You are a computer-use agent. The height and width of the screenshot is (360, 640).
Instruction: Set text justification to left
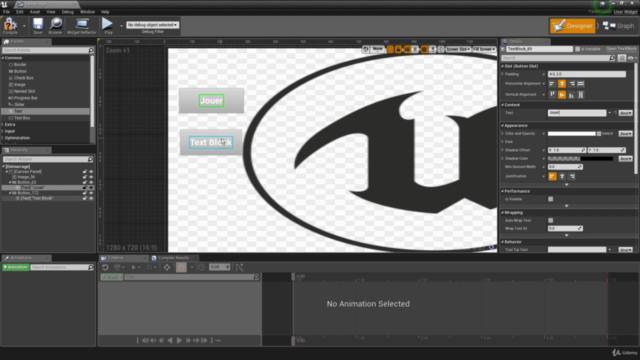(x=552, y=176)
